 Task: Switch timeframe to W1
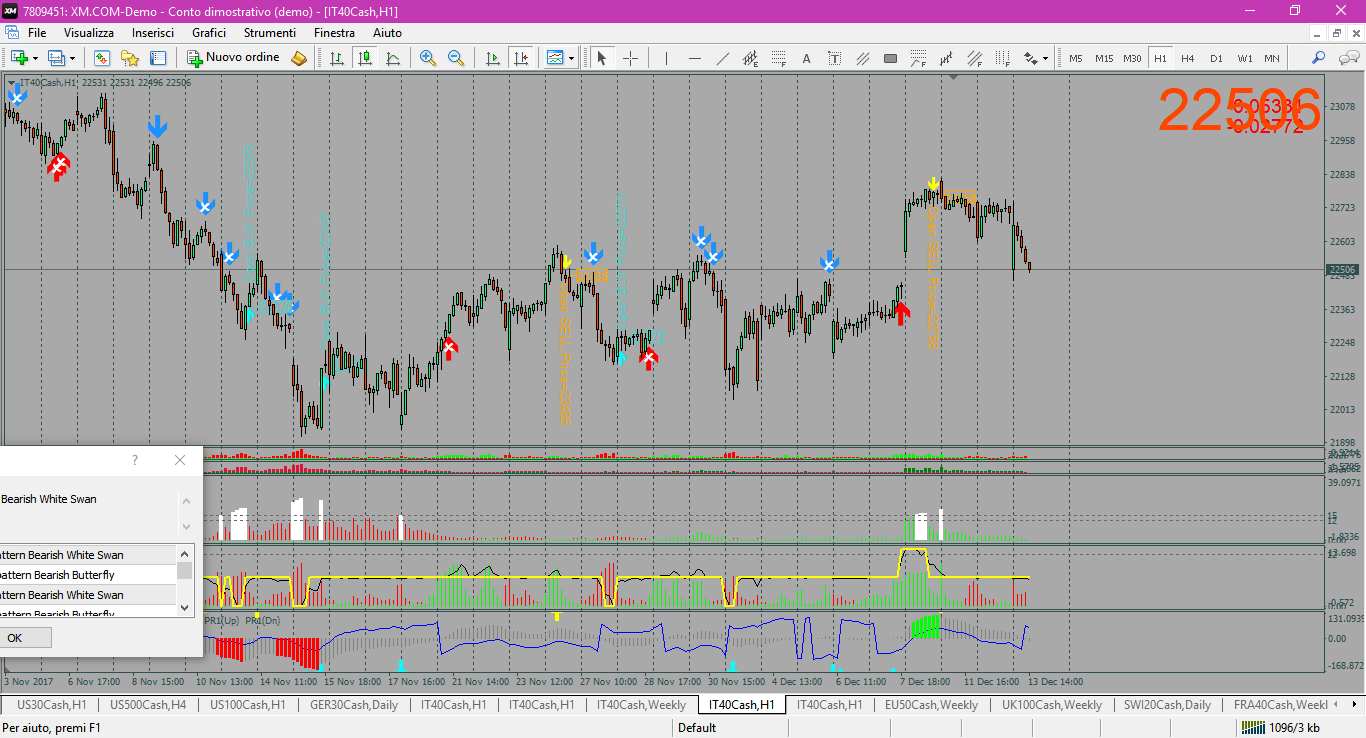point(1244,58)
